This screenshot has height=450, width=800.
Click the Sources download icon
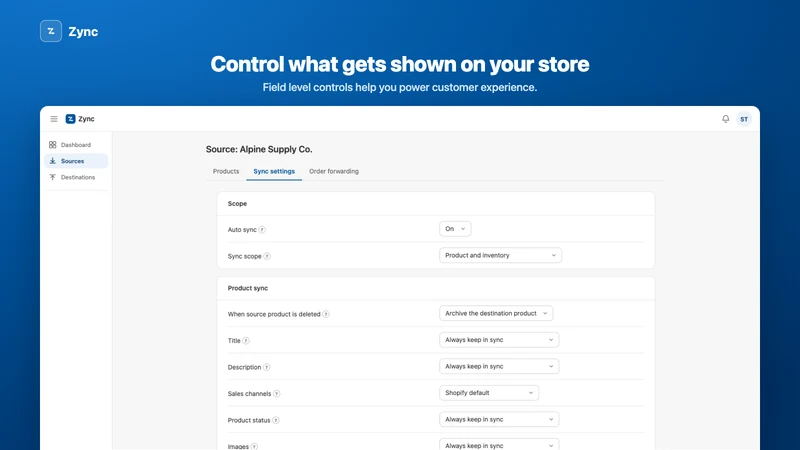pyautogui.click(x=53, y=161)
